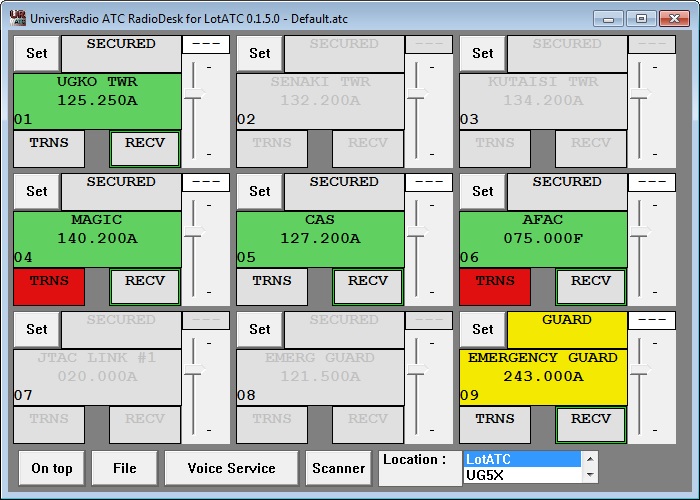Toggle RECV on EMERGENCY GUARD radio 09
Image resolution: width=700 pixels, height=500 pixels.
point(591,425)
